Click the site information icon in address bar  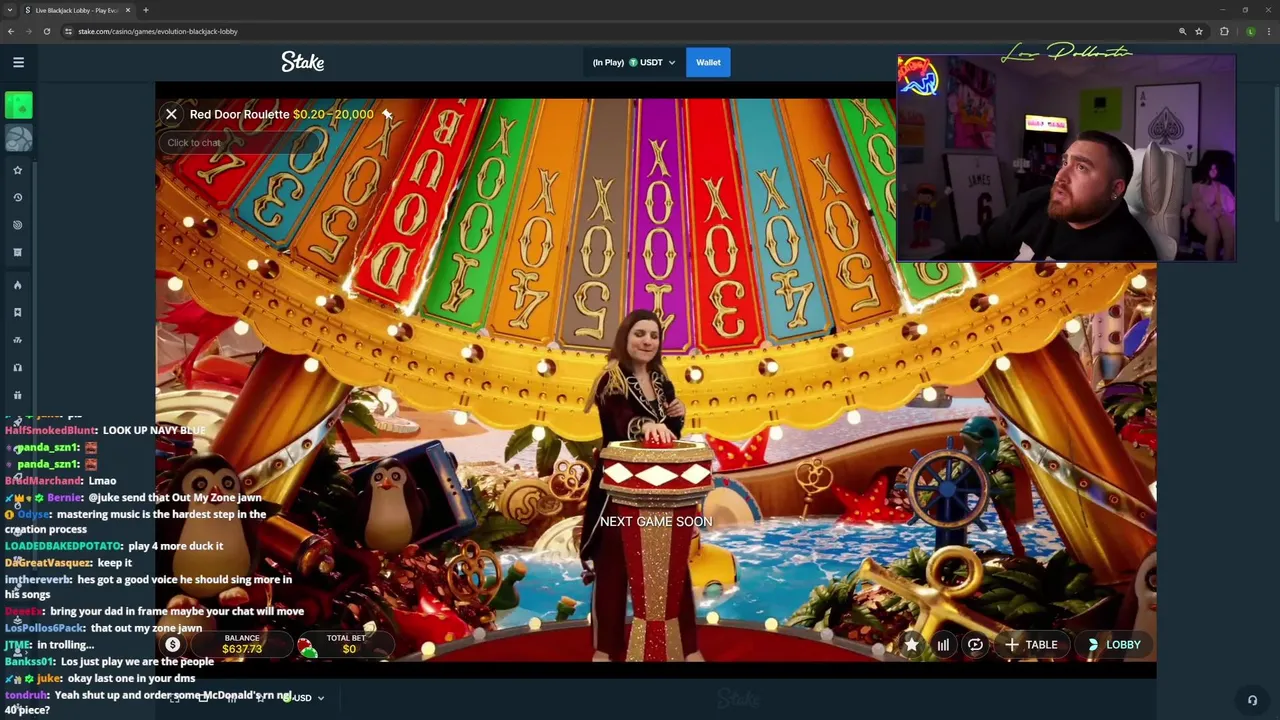point(68,31)
